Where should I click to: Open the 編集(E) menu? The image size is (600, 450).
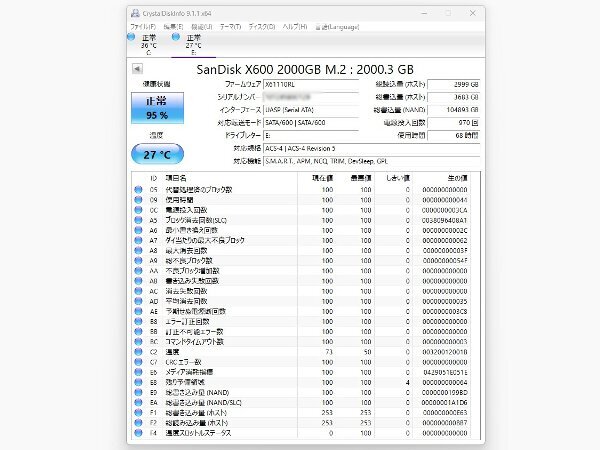point(173,27)
